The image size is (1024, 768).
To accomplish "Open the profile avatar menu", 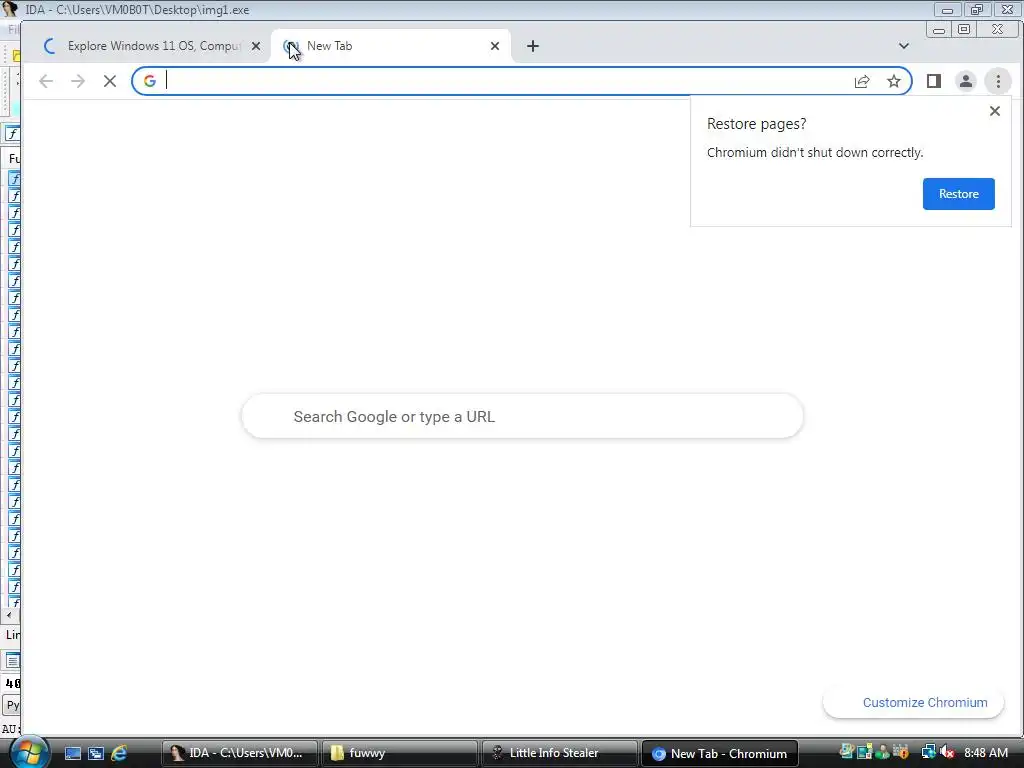I will (x=966, y=81).
